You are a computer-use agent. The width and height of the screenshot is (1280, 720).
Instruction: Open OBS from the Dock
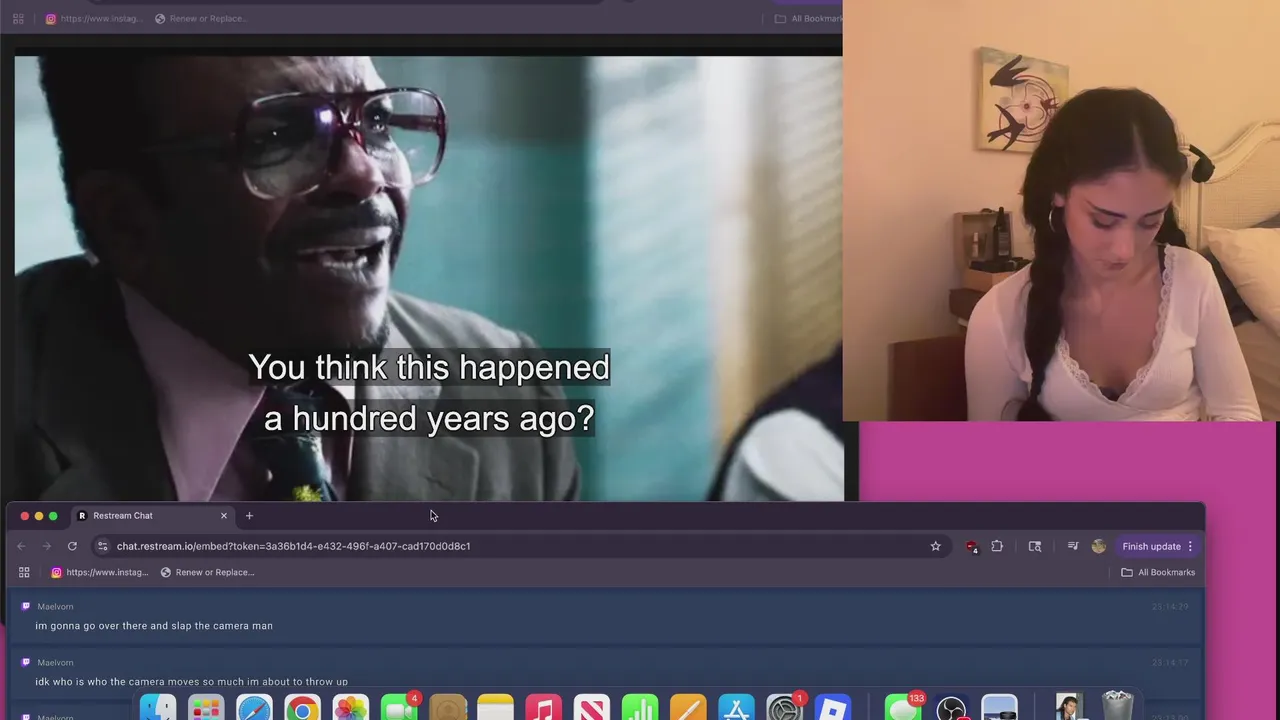(951, 707)
